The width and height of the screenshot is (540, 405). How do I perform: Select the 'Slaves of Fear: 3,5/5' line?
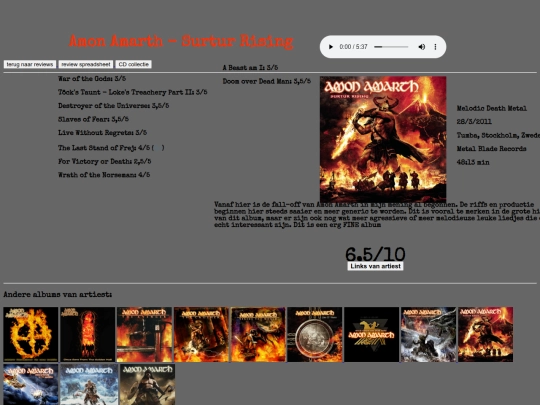(93, 119)
